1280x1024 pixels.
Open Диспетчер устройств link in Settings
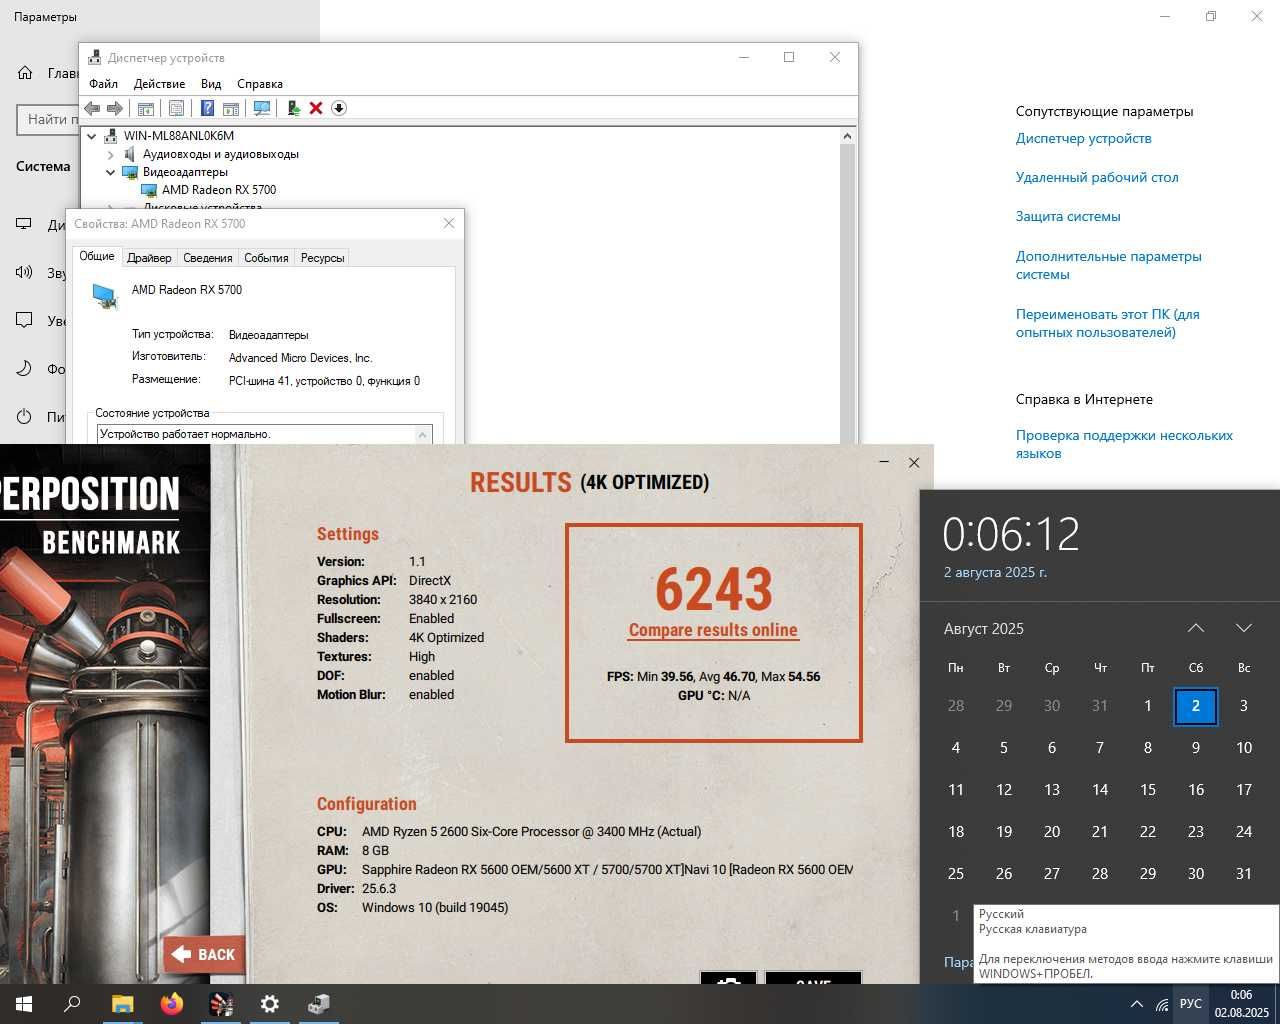point(1083,138)
